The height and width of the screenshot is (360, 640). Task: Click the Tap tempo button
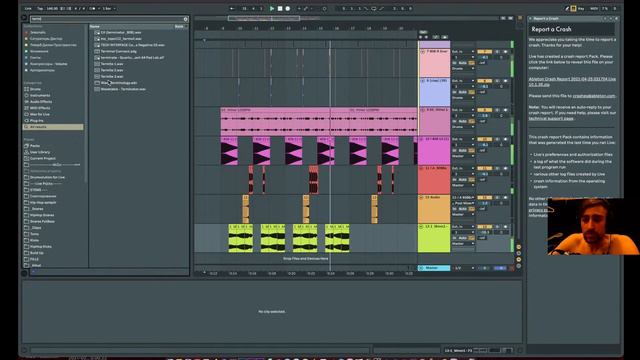tap(40, 9)
